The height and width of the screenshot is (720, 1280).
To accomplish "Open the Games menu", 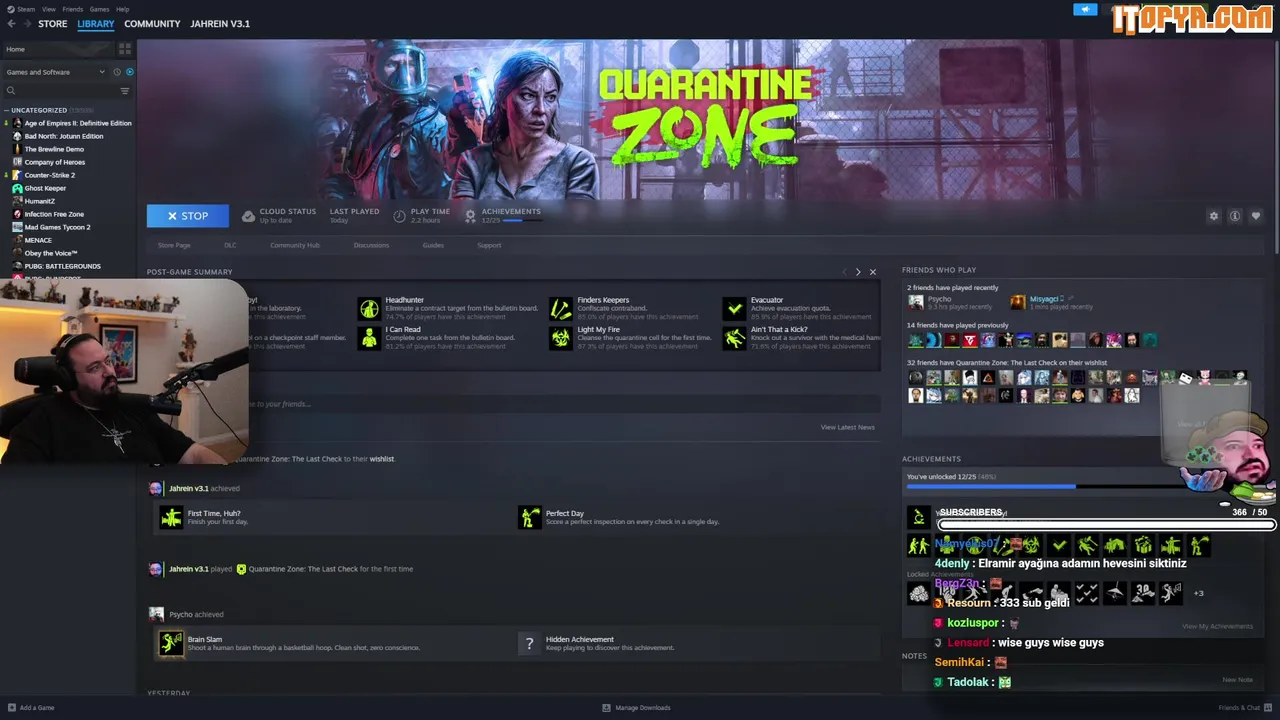I will coord(99,9).
